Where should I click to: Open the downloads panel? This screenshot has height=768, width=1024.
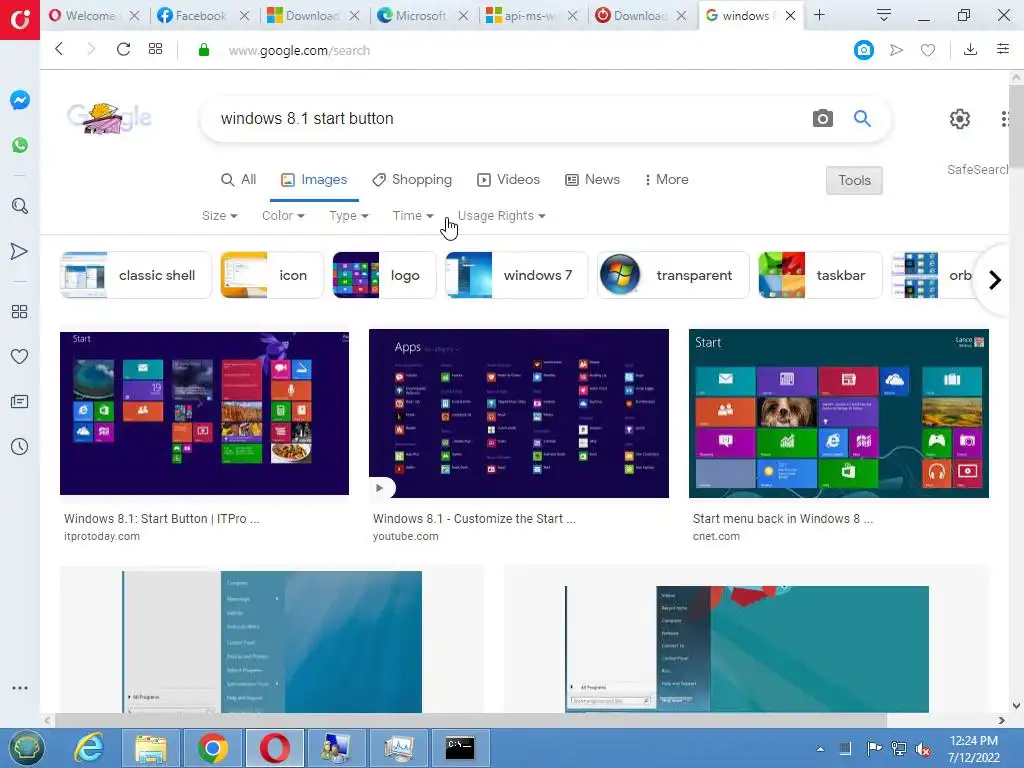pos(970,49)
